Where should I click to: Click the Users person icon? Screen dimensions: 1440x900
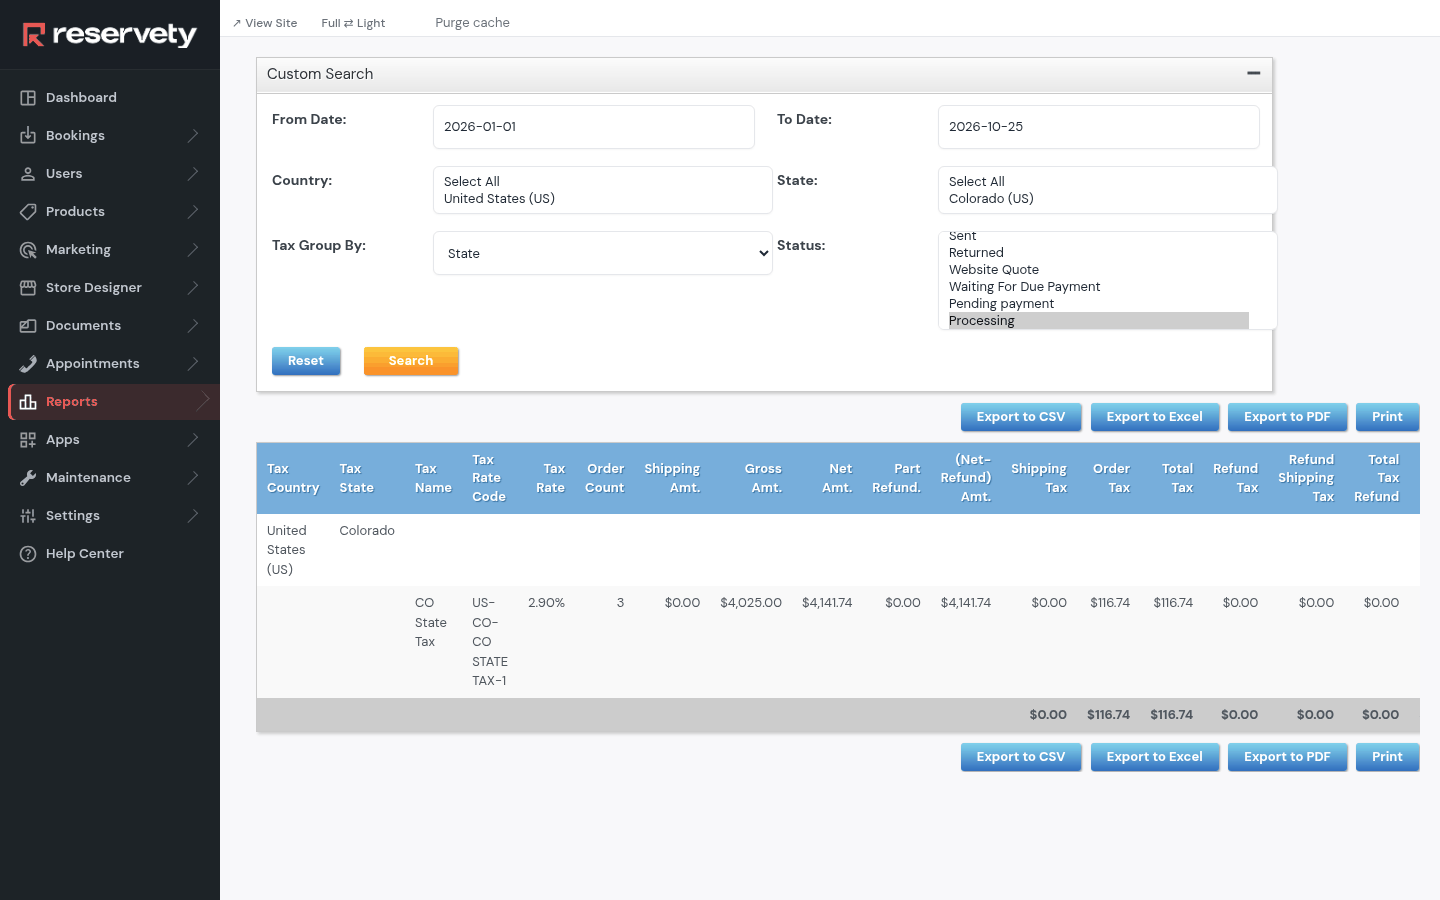pyautogui.click(x=28, y=174)
